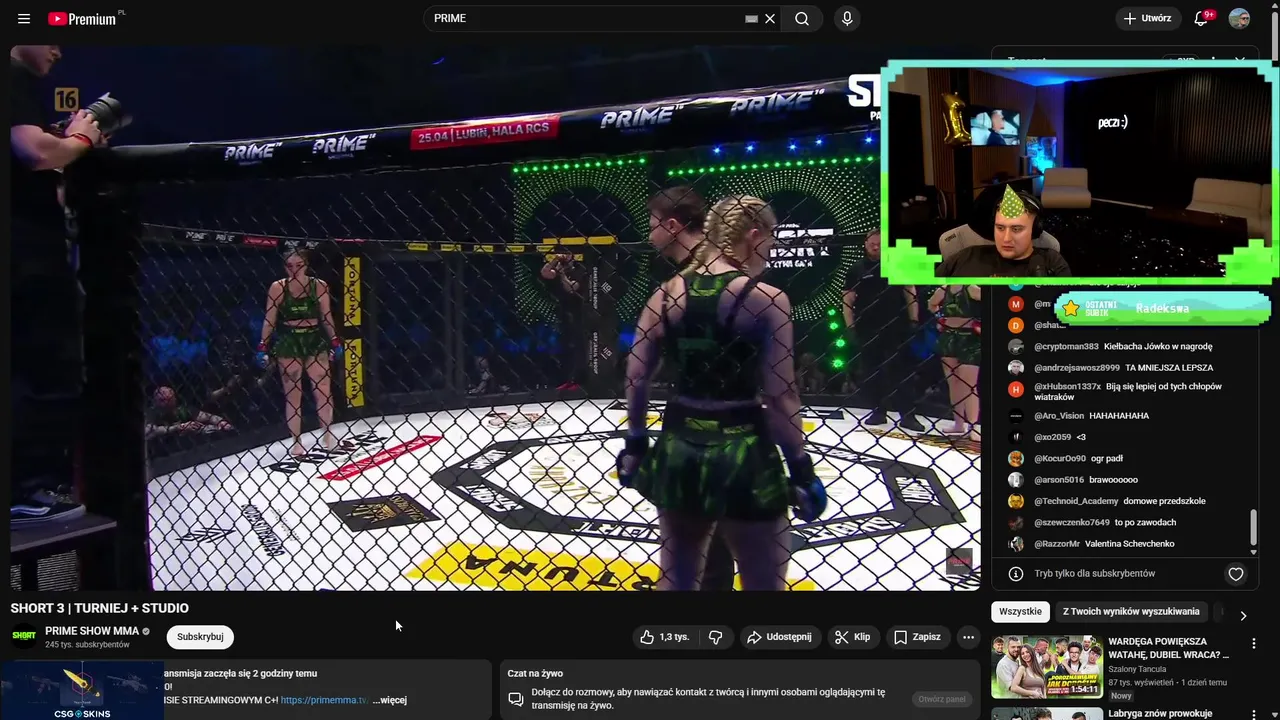Open the on-screen keyboard icon in search
The image size is (1280, 720).
tap(751, 19)
